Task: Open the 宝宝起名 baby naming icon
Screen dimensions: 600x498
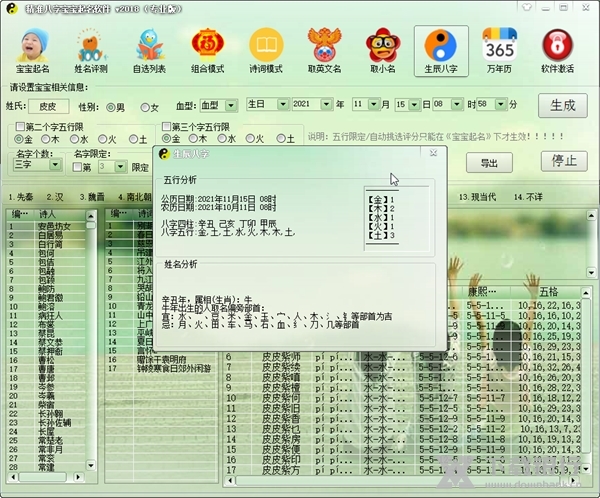Action: 33,50
